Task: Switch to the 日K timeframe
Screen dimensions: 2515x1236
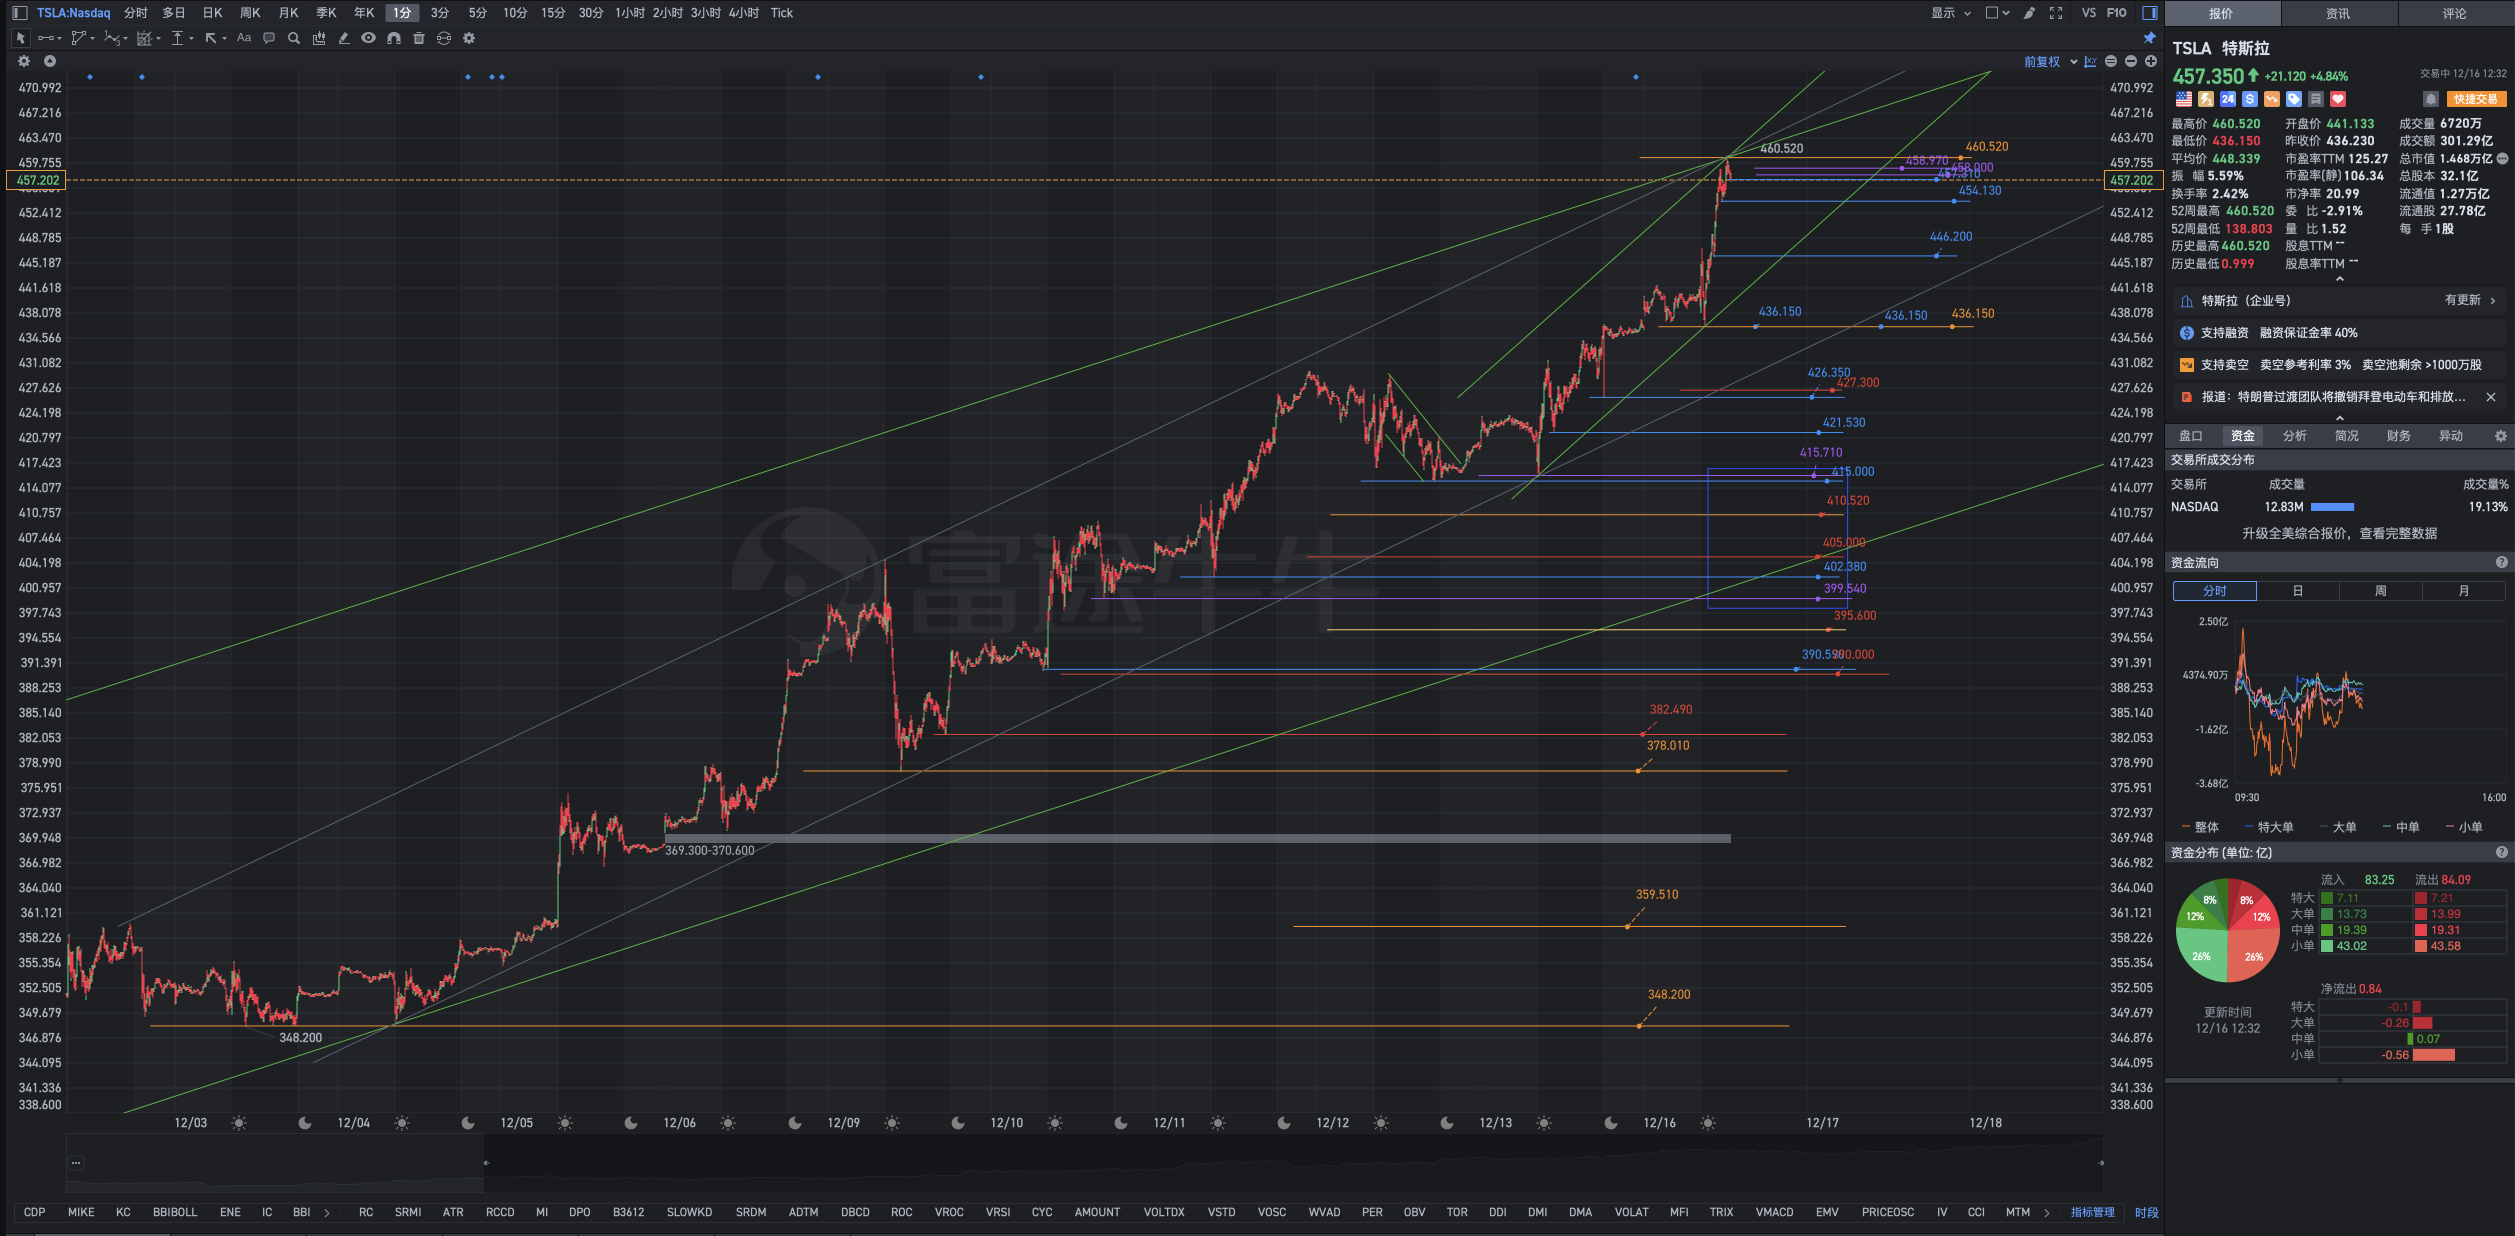Action: (x=212, y=13)
